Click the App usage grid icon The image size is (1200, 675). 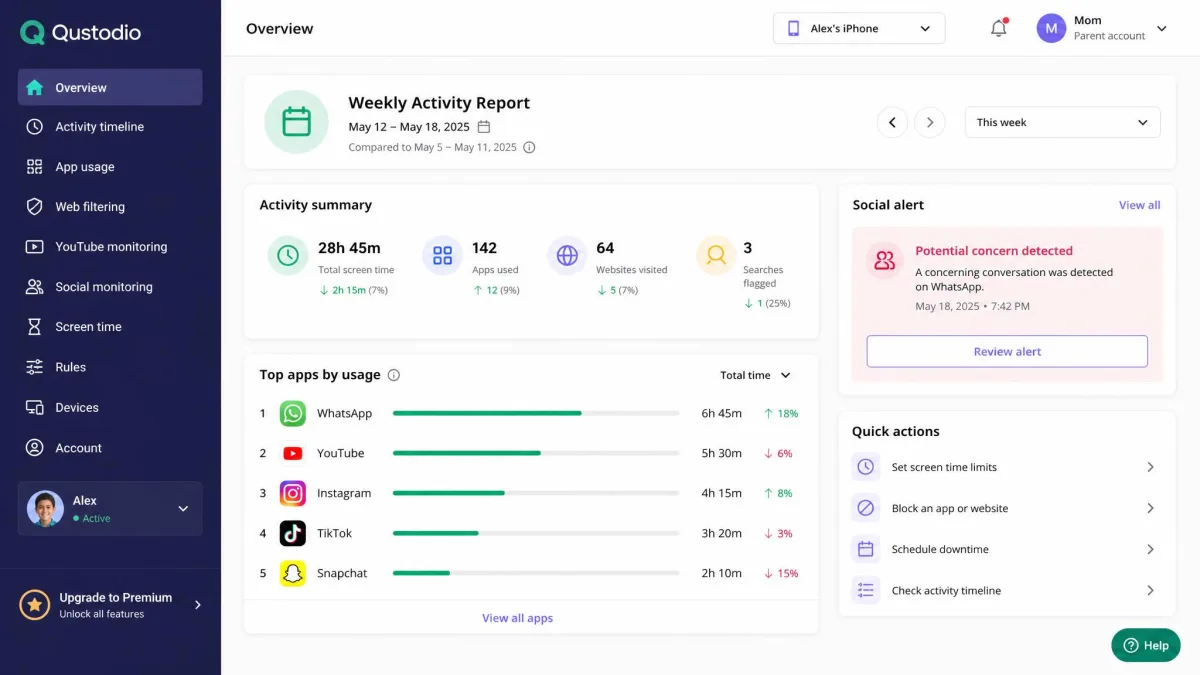(34, 167)
